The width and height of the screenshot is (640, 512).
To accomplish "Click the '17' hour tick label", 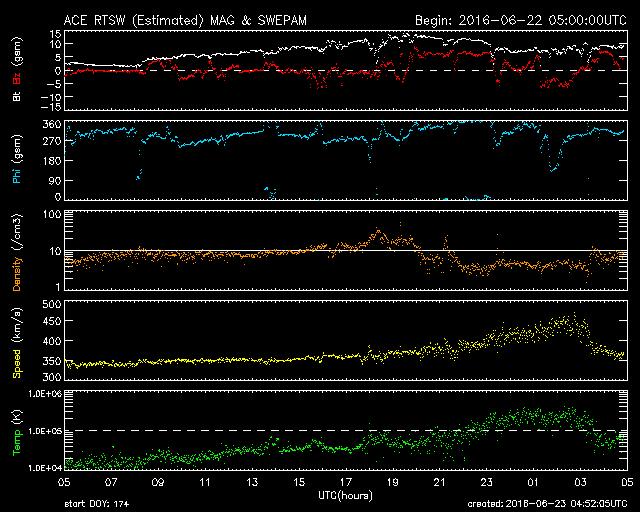I will tap(346, 482).
